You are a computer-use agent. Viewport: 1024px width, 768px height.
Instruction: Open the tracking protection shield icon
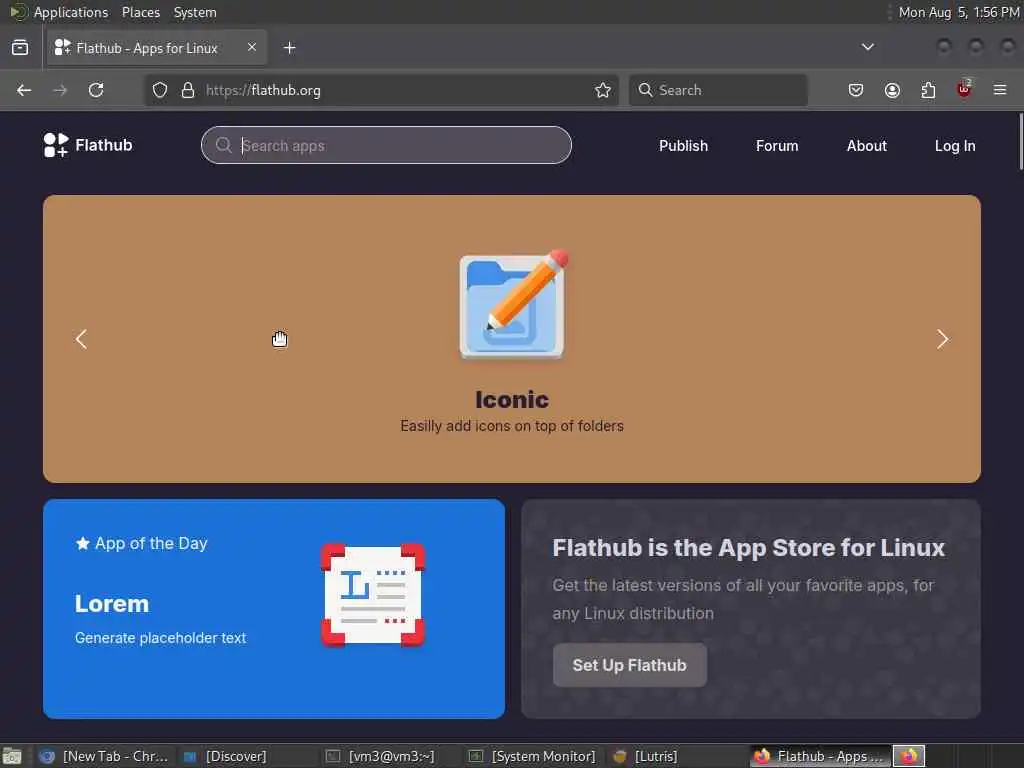[x=160, y=90]
